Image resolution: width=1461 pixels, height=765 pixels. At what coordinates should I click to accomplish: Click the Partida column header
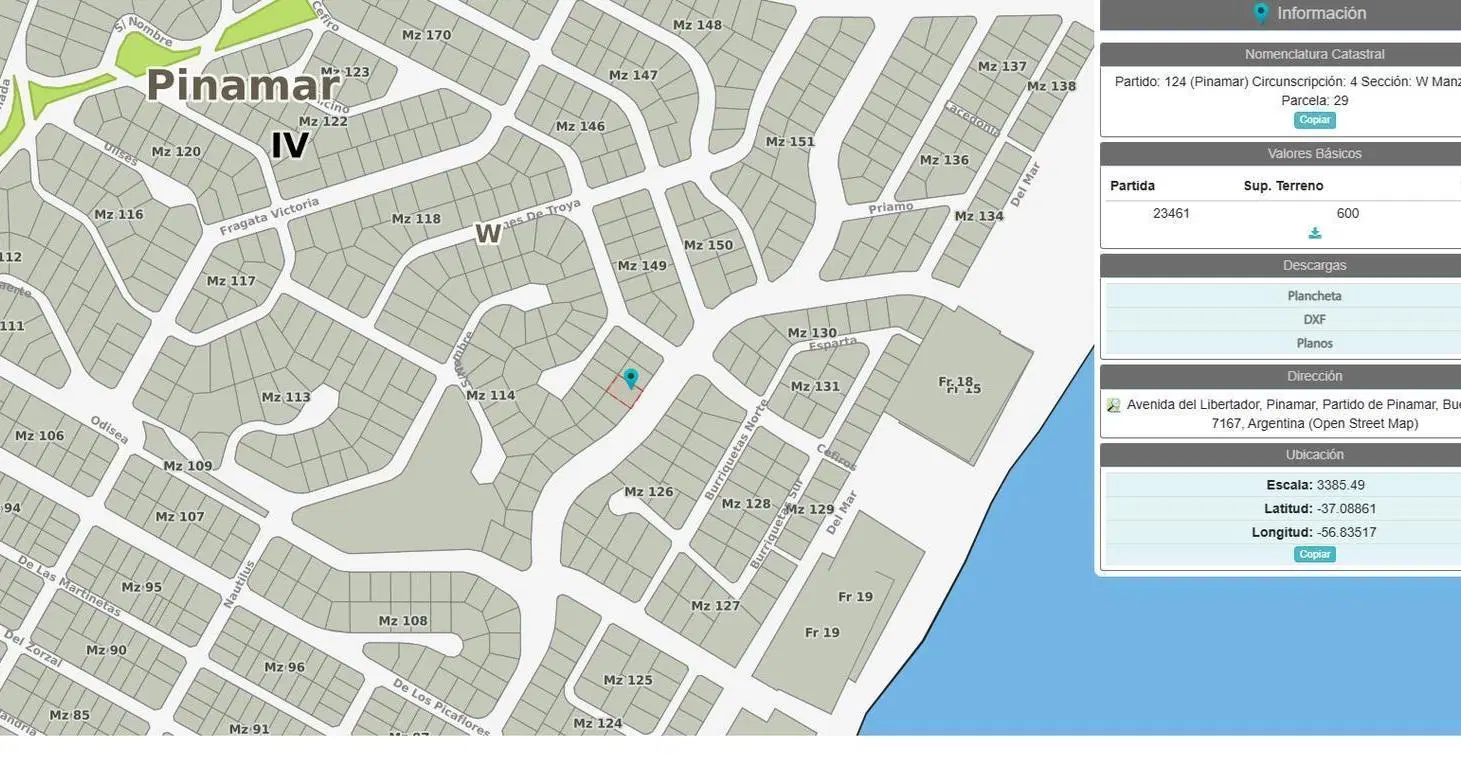1132,186
